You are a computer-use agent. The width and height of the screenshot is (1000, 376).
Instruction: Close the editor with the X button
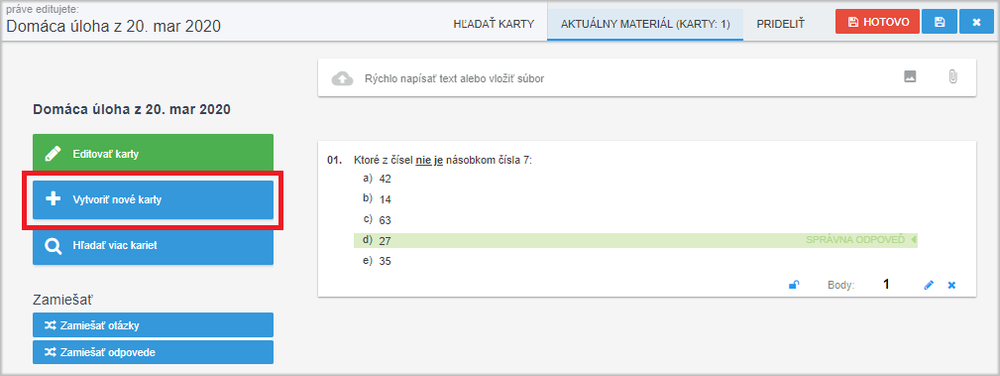[x=976, y=22]
